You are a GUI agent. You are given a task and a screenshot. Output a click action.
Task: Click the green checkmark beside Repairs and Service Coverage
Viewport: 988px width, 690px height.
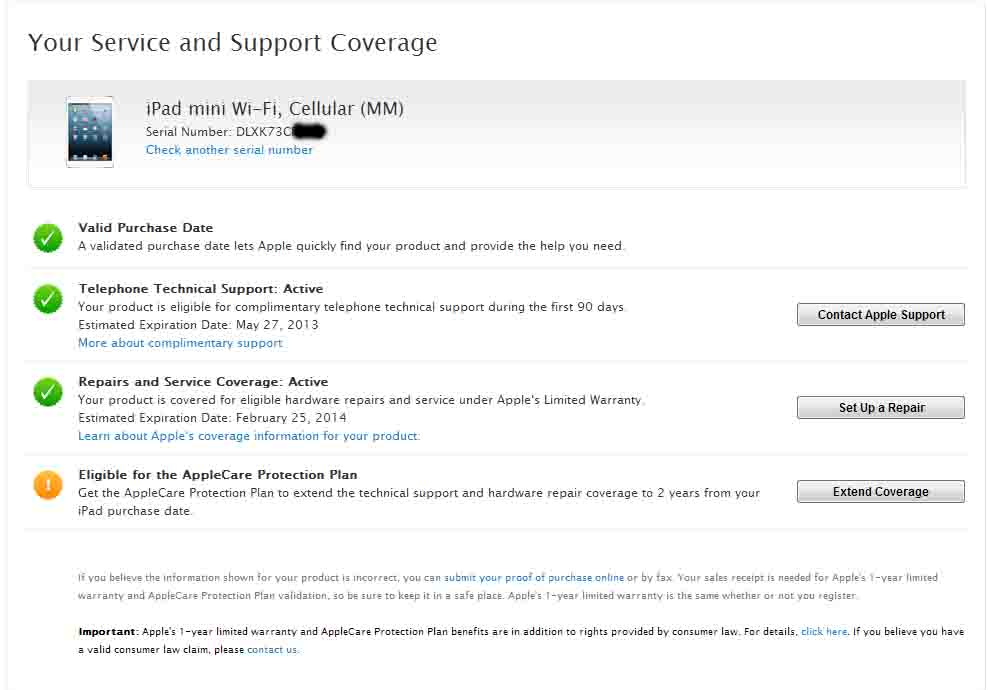(x=48, y=392)
